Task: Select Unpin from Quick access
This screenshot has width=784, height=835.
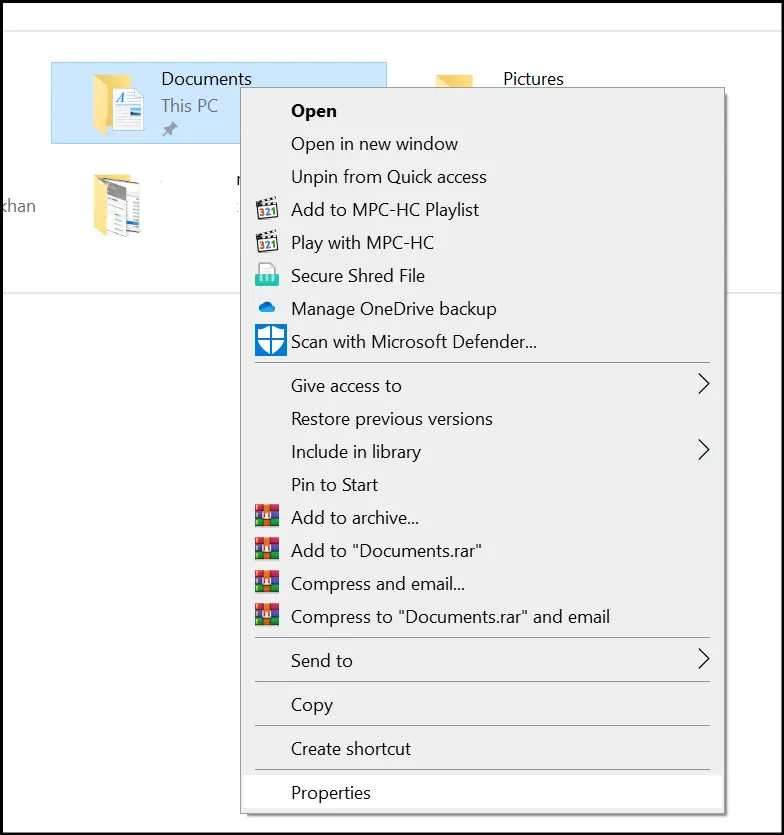Action: pyautogui.click(x=483, y=177)
